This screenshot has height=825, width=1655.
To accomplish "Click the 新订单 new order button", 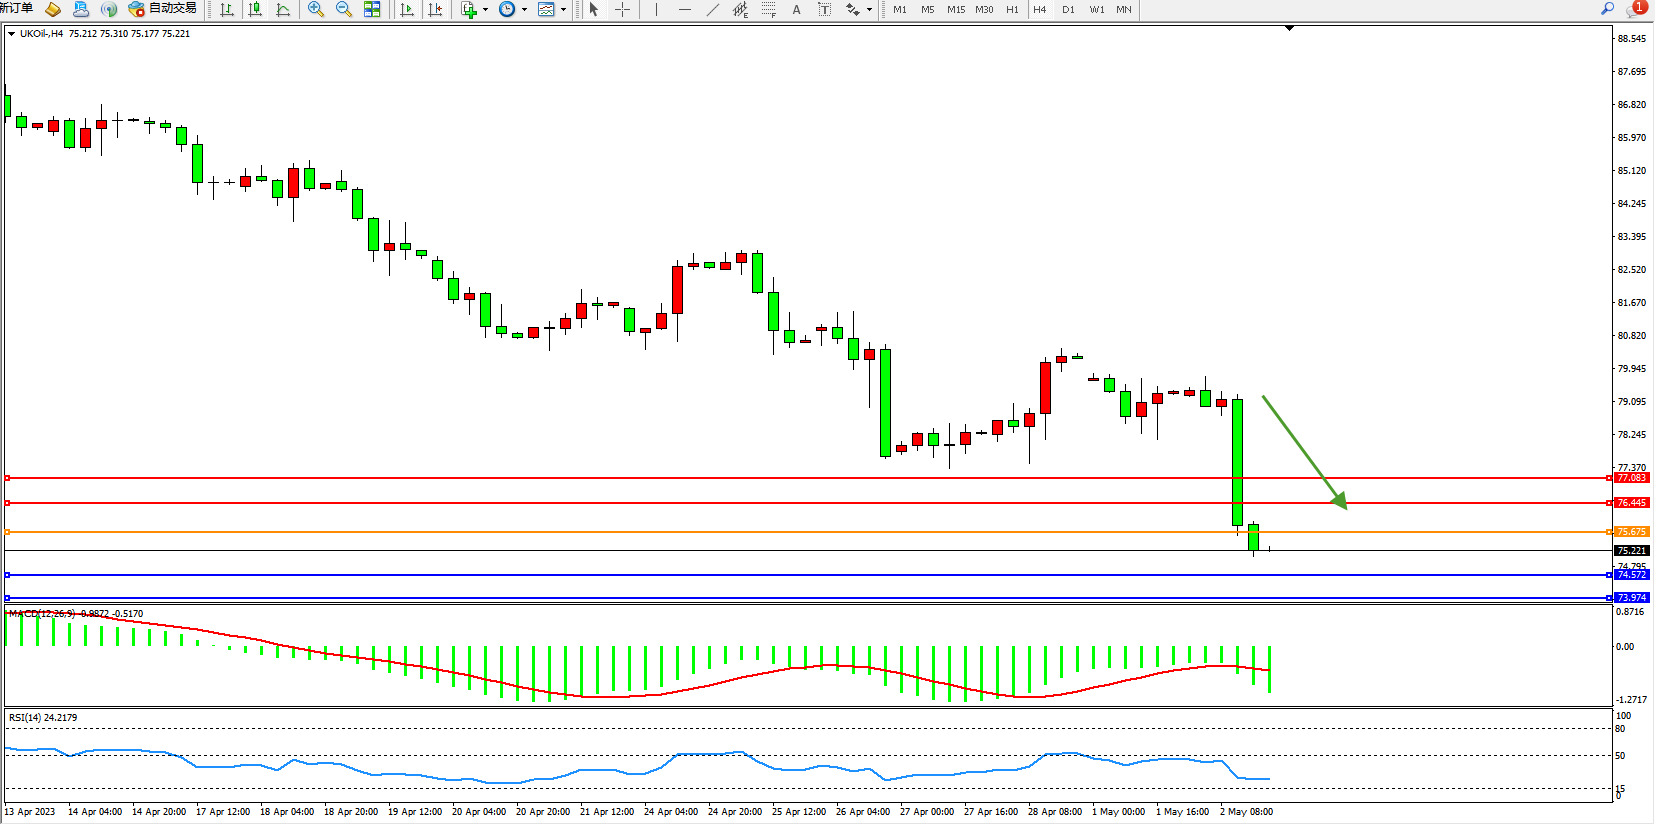I will (17, 8).
